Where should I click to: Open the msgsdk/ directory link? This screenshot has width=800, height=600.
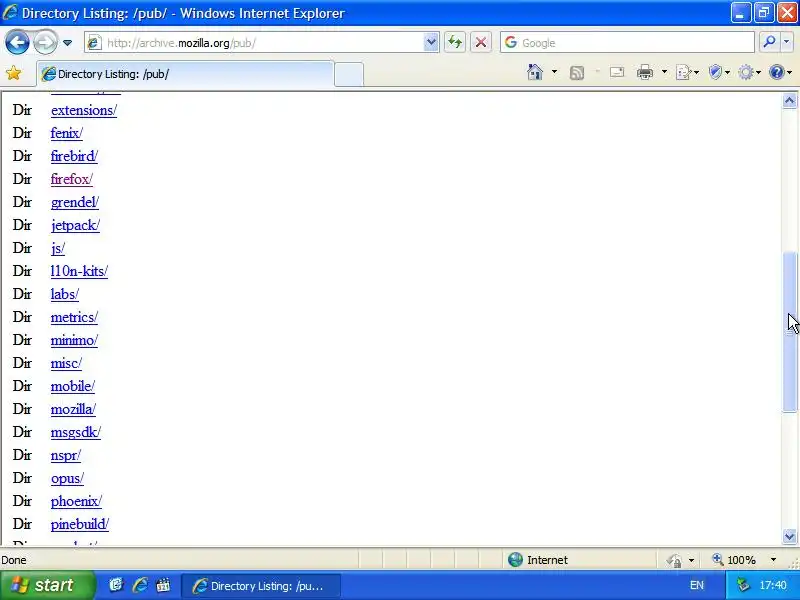click(x=76, y=432)
